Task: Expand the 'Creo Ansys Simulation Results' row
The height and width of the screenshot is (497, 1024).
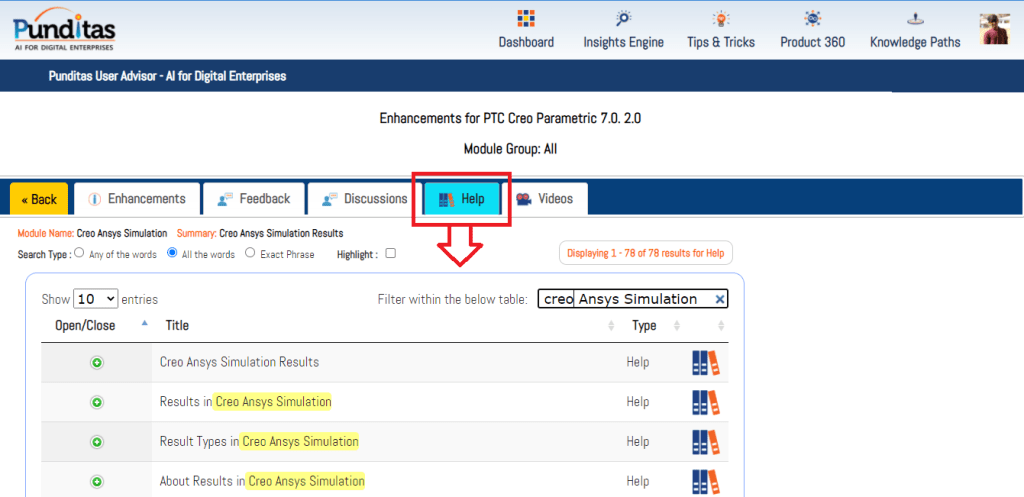Action: [97, 363]
